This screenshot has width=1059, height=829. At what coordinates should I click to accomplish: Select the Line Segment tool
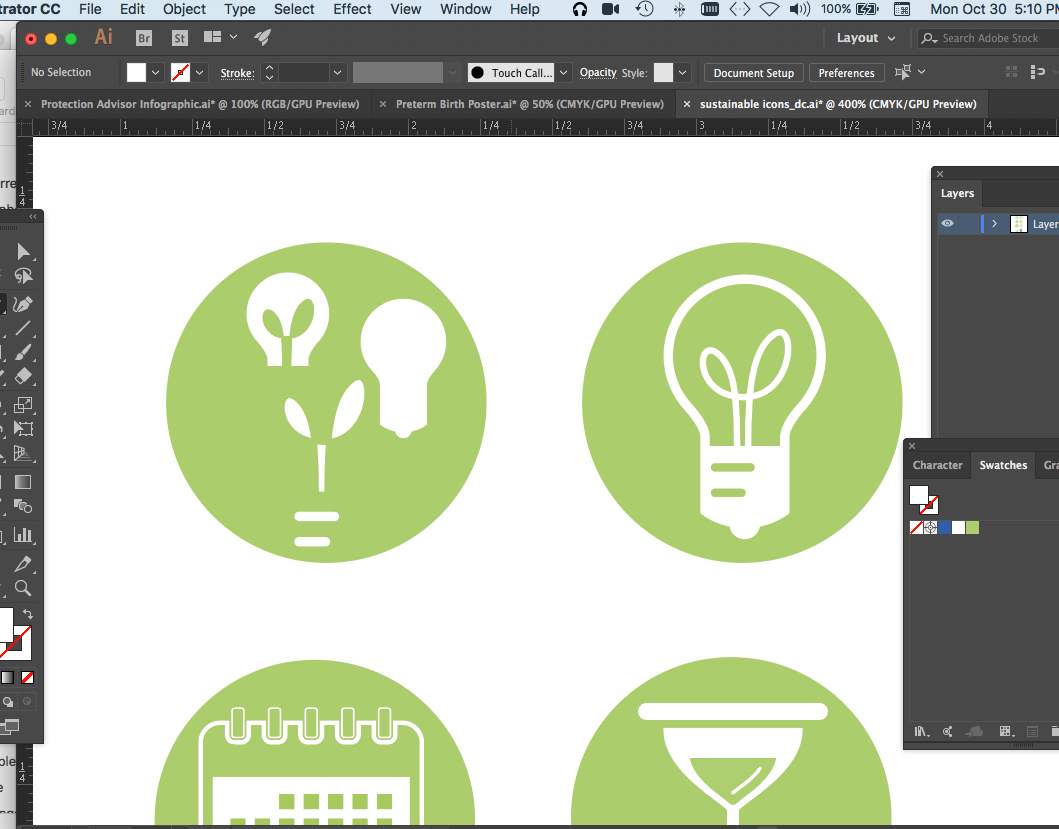(23, 328)
